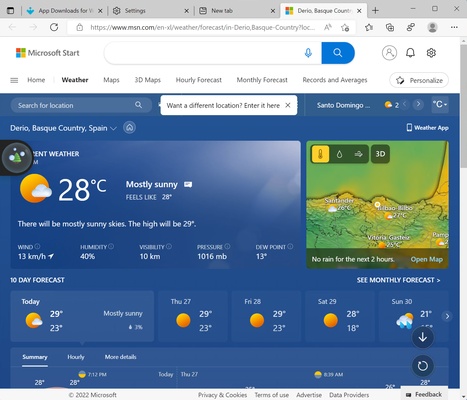Switch to the Settings browser tab
The image size is (467, 400).
(x=151, y=11)
